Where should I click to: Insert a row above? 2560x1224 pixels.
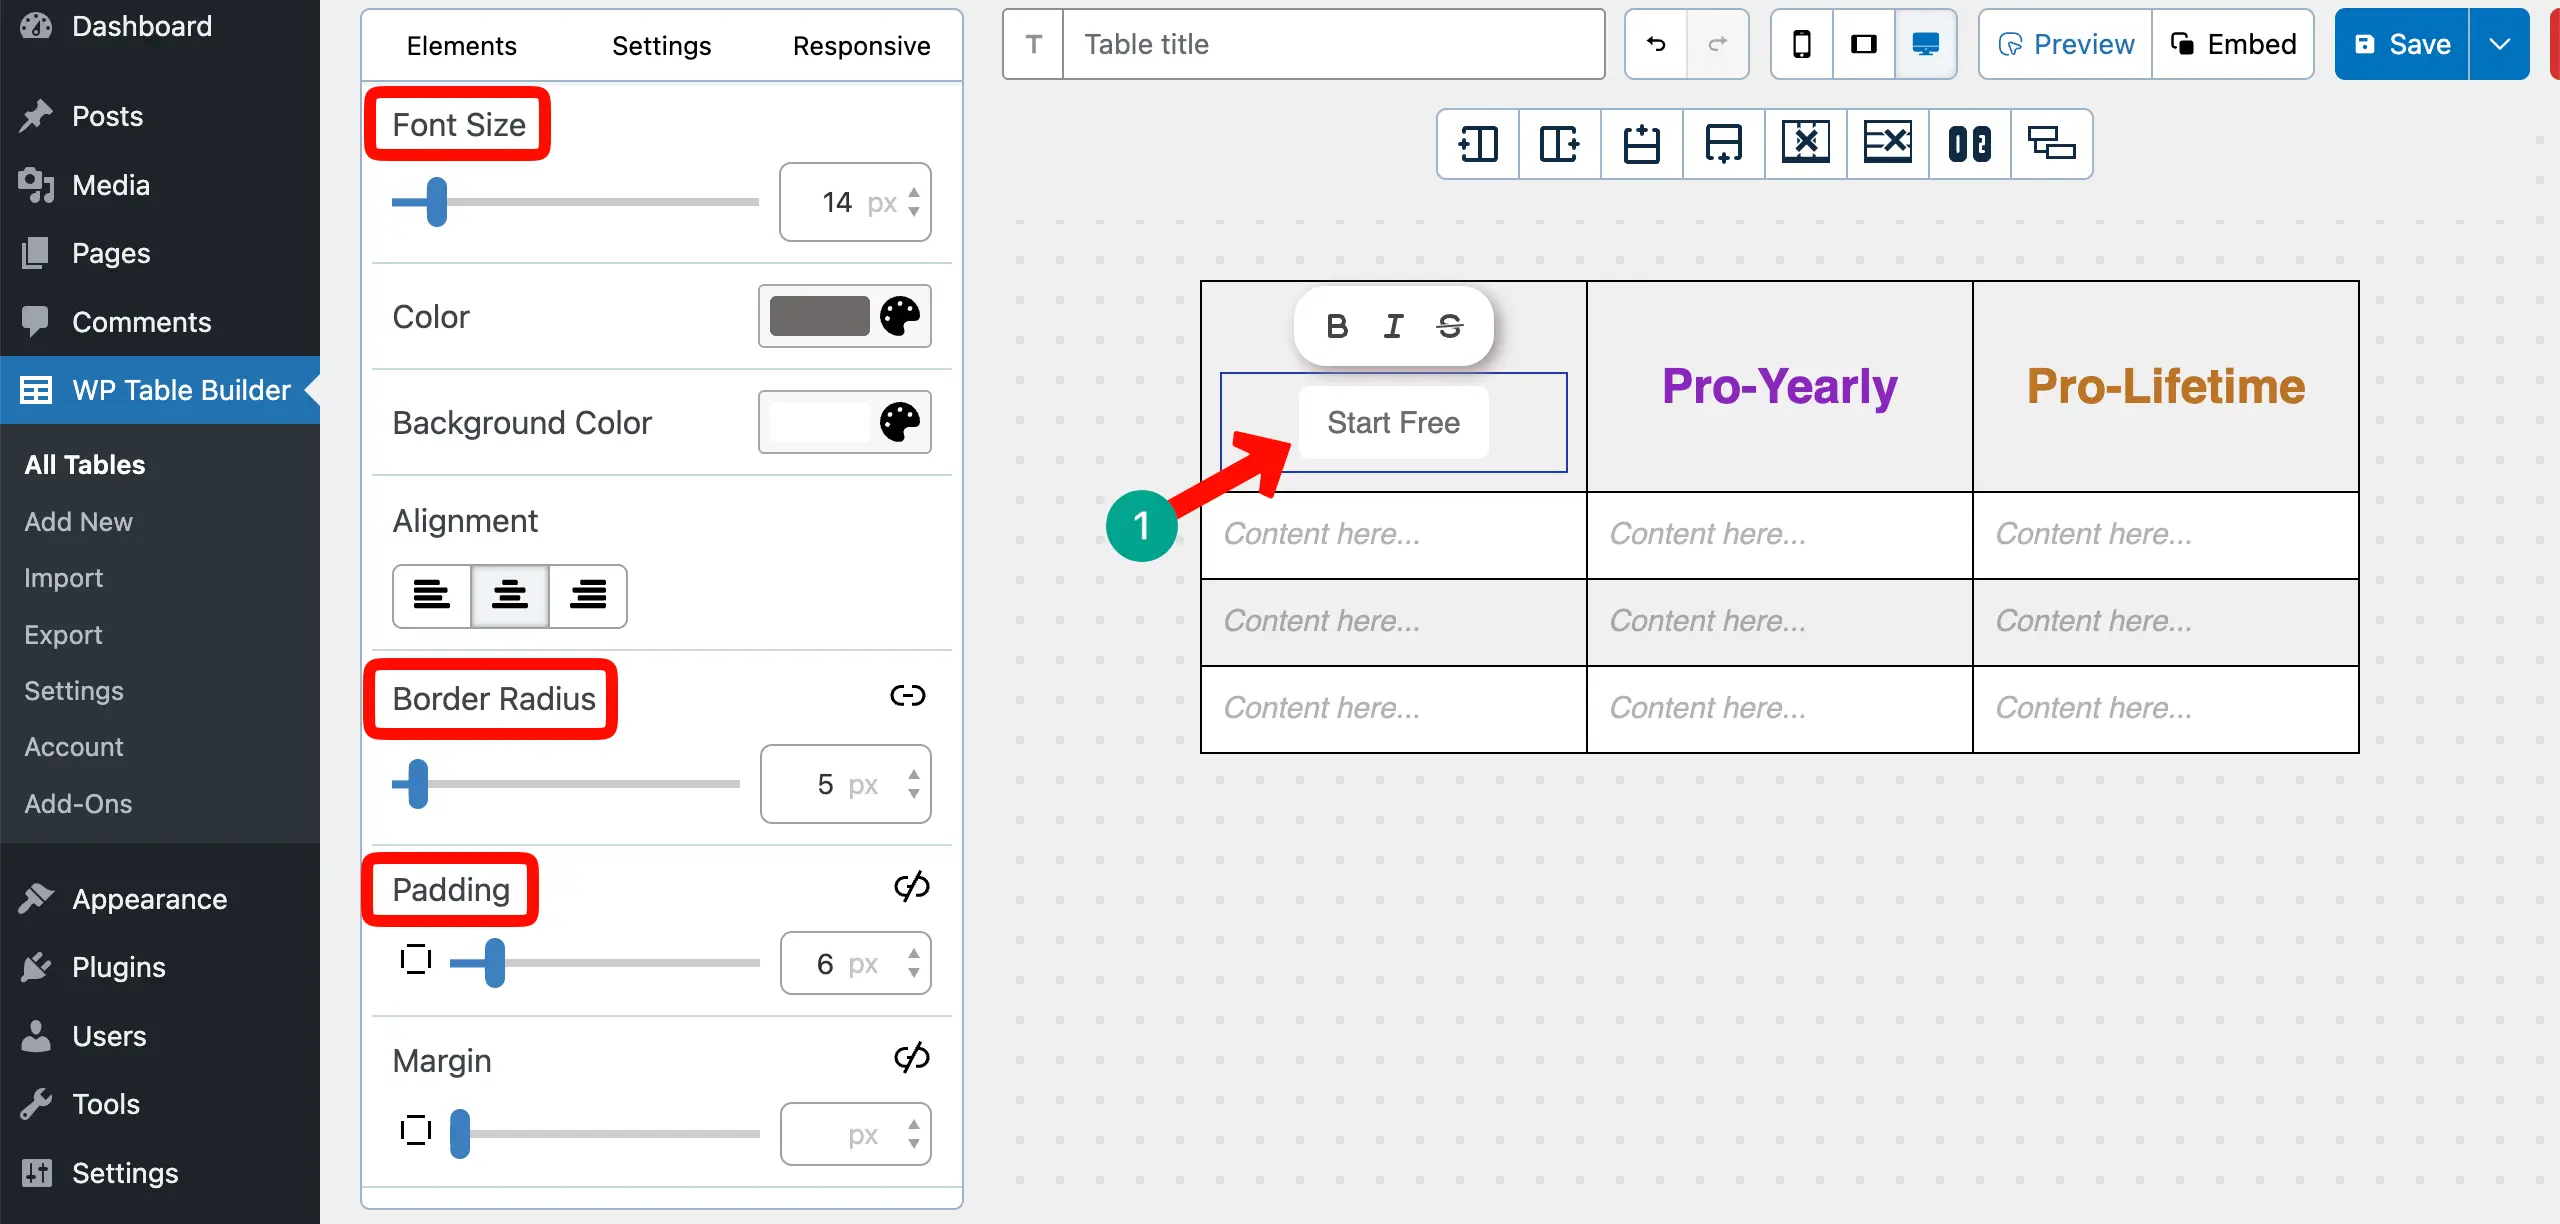click(x=1641, y=143)
